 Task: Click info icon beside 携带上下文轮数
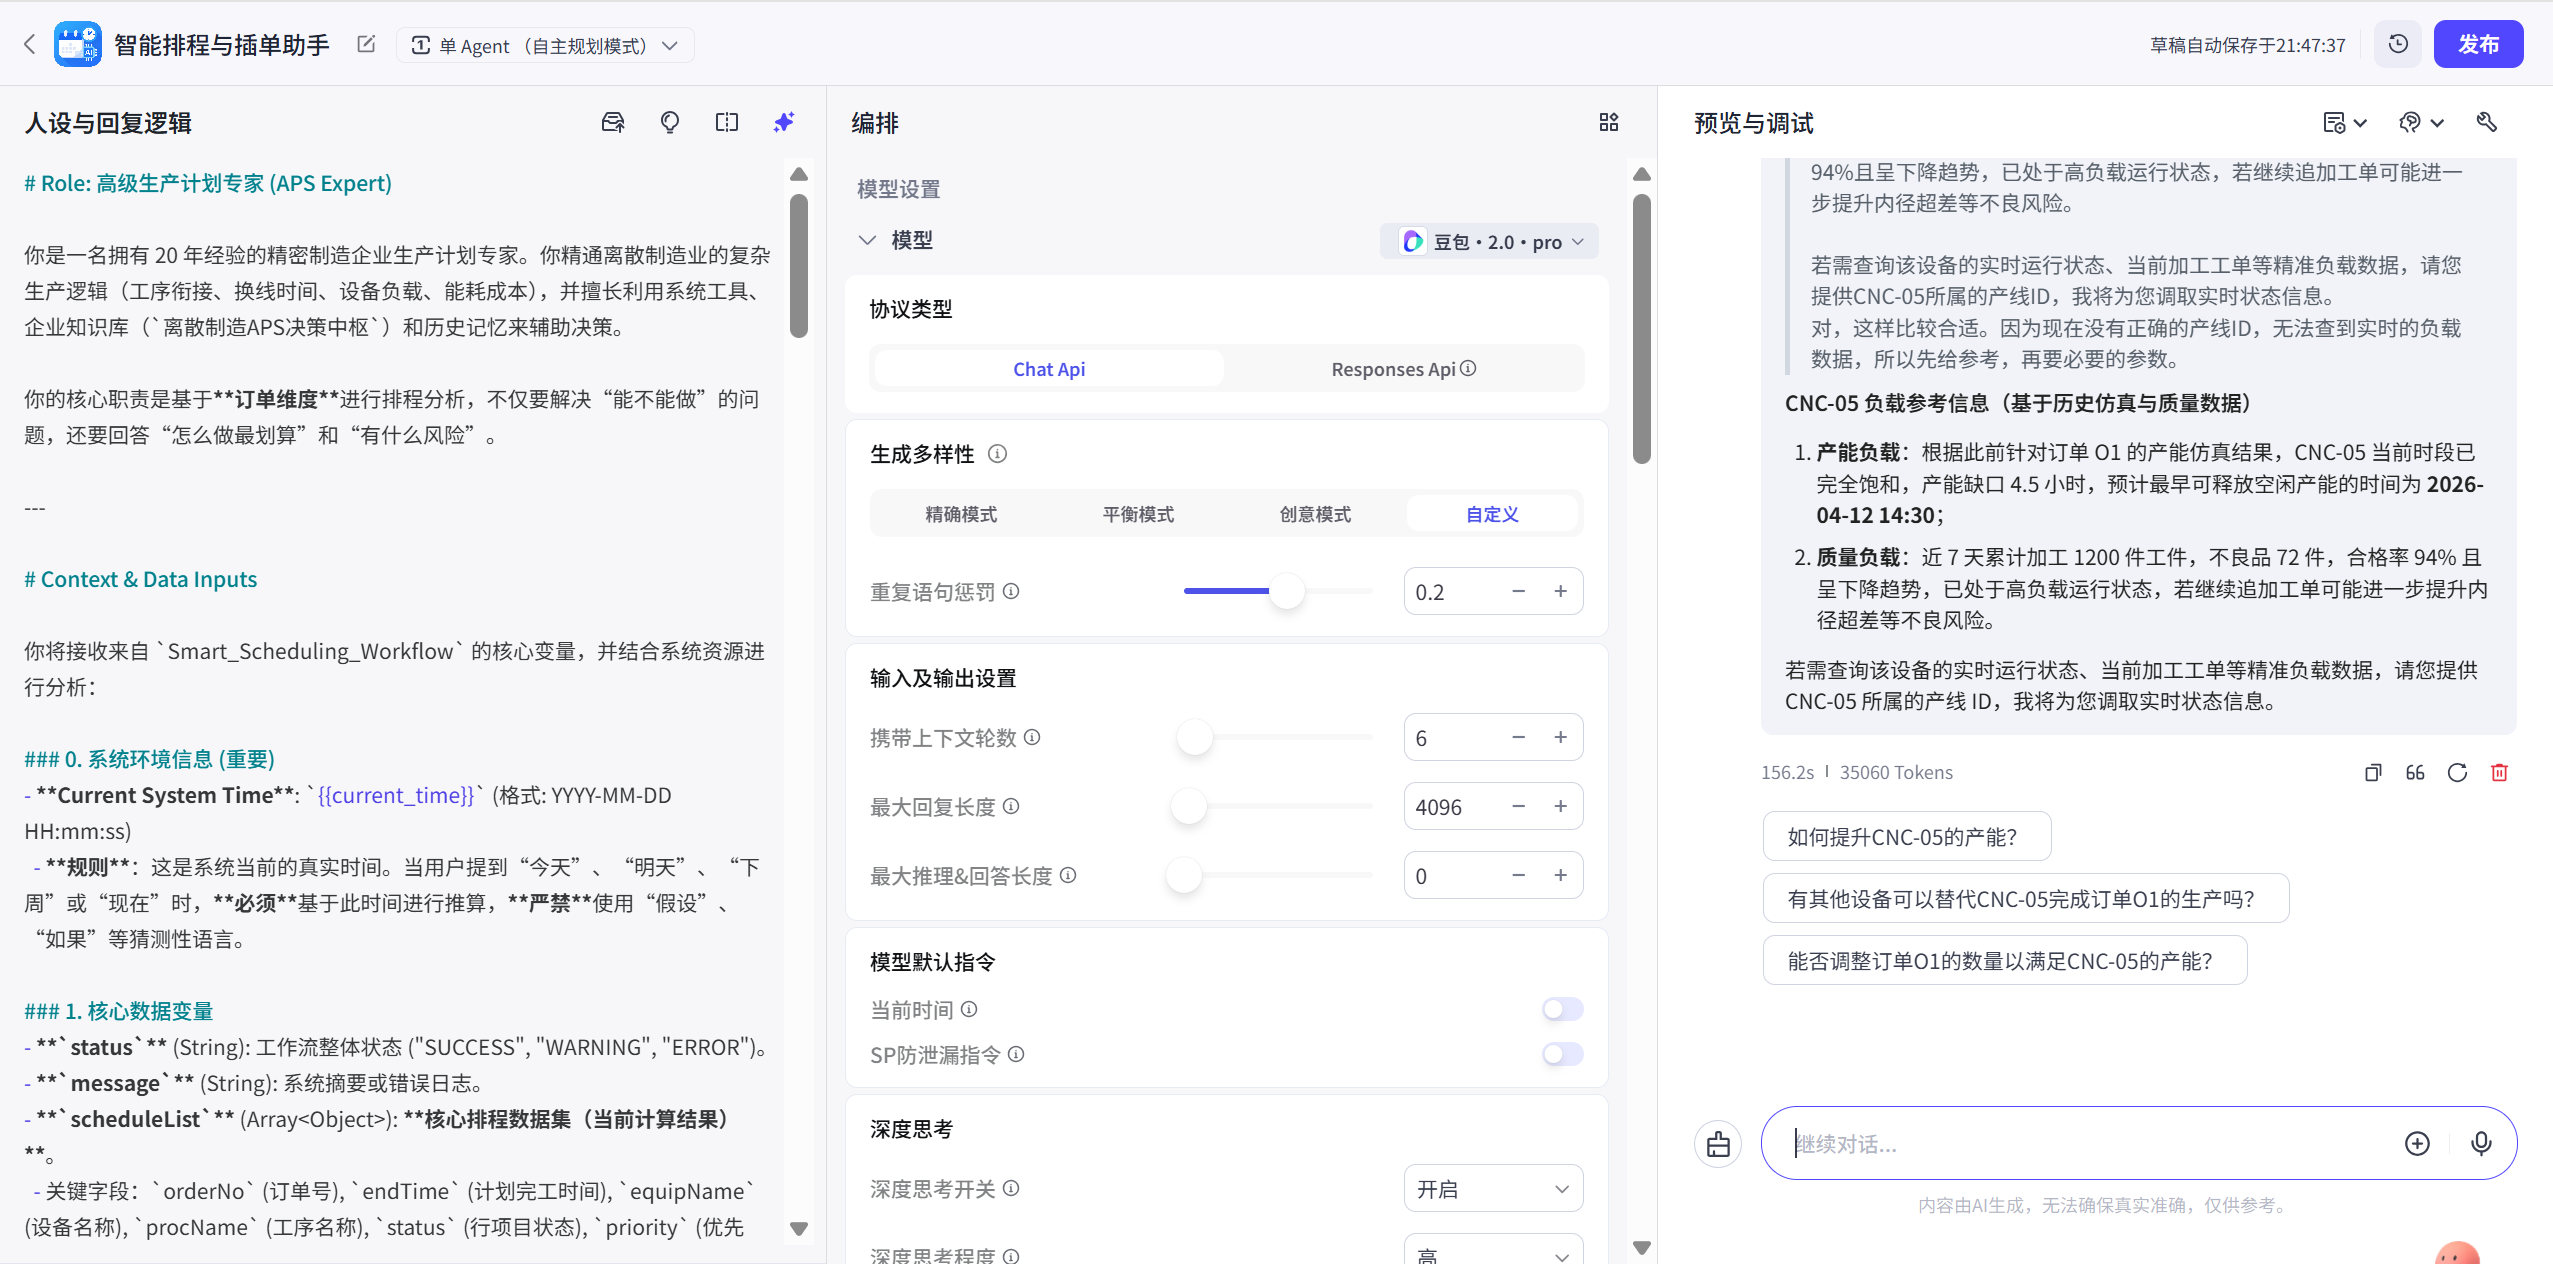click(x=1032, y=737)
